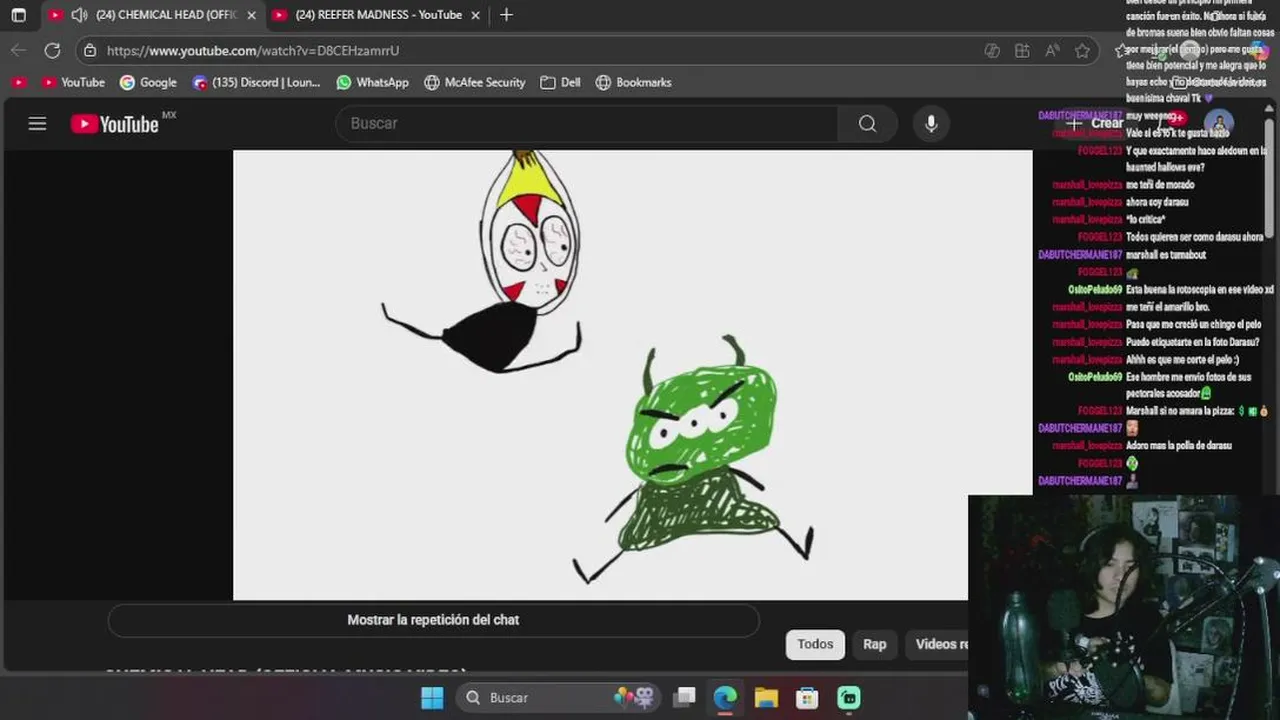Switch to the REEFER MADNESS tab

[378, 15]
